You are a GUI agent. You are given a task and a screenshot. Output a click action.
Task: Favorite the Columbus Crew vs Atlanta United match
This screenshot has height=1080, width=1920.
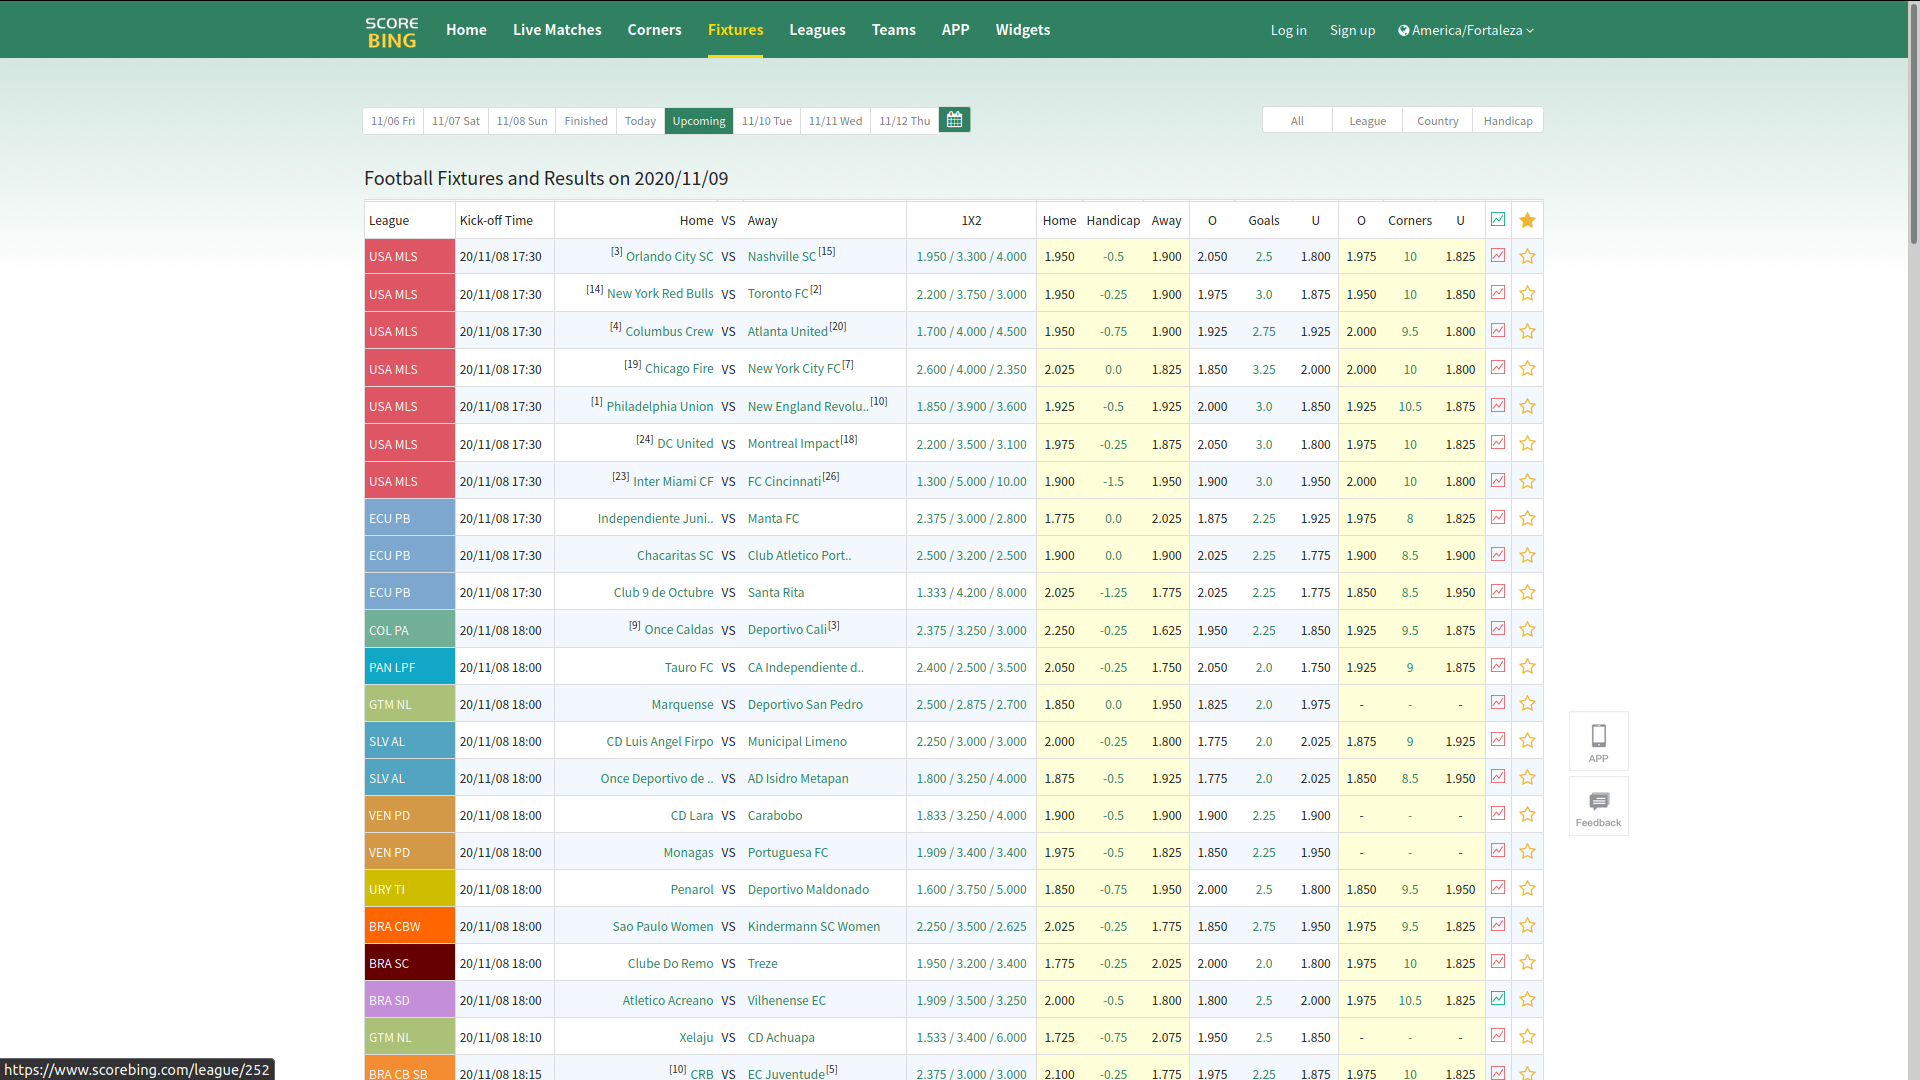pyautogui.click(x=1527, y=331)
